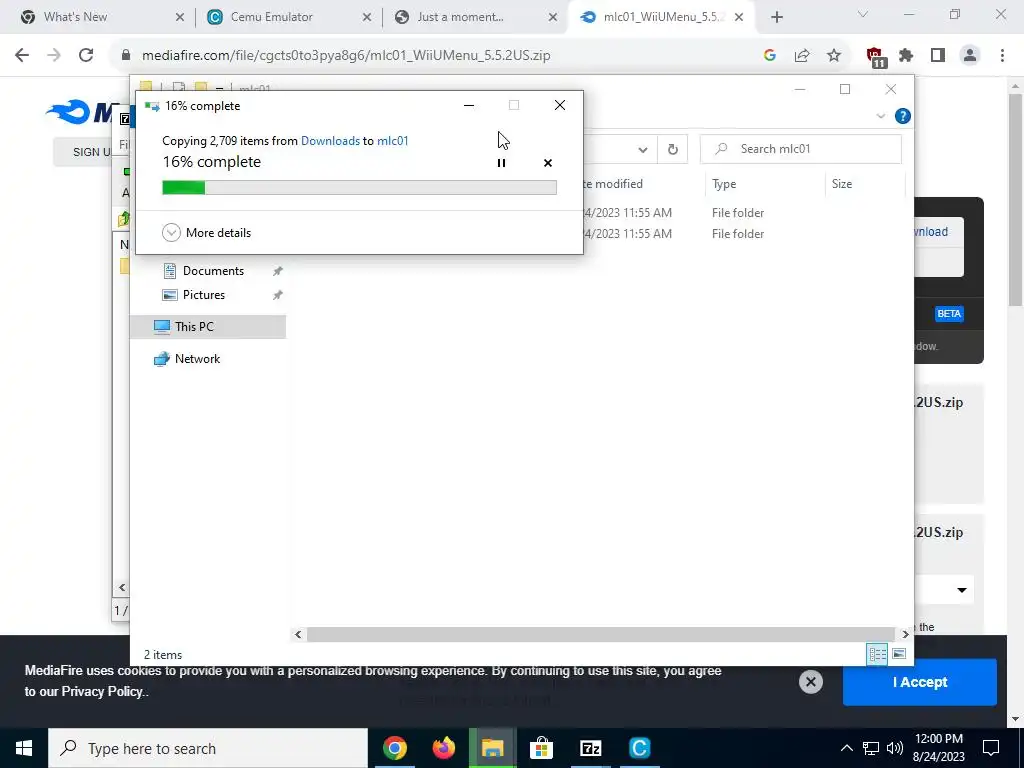The image size is (1024, 768).
Task: Open the uBlock extension icon
Action: pos(876,57)
